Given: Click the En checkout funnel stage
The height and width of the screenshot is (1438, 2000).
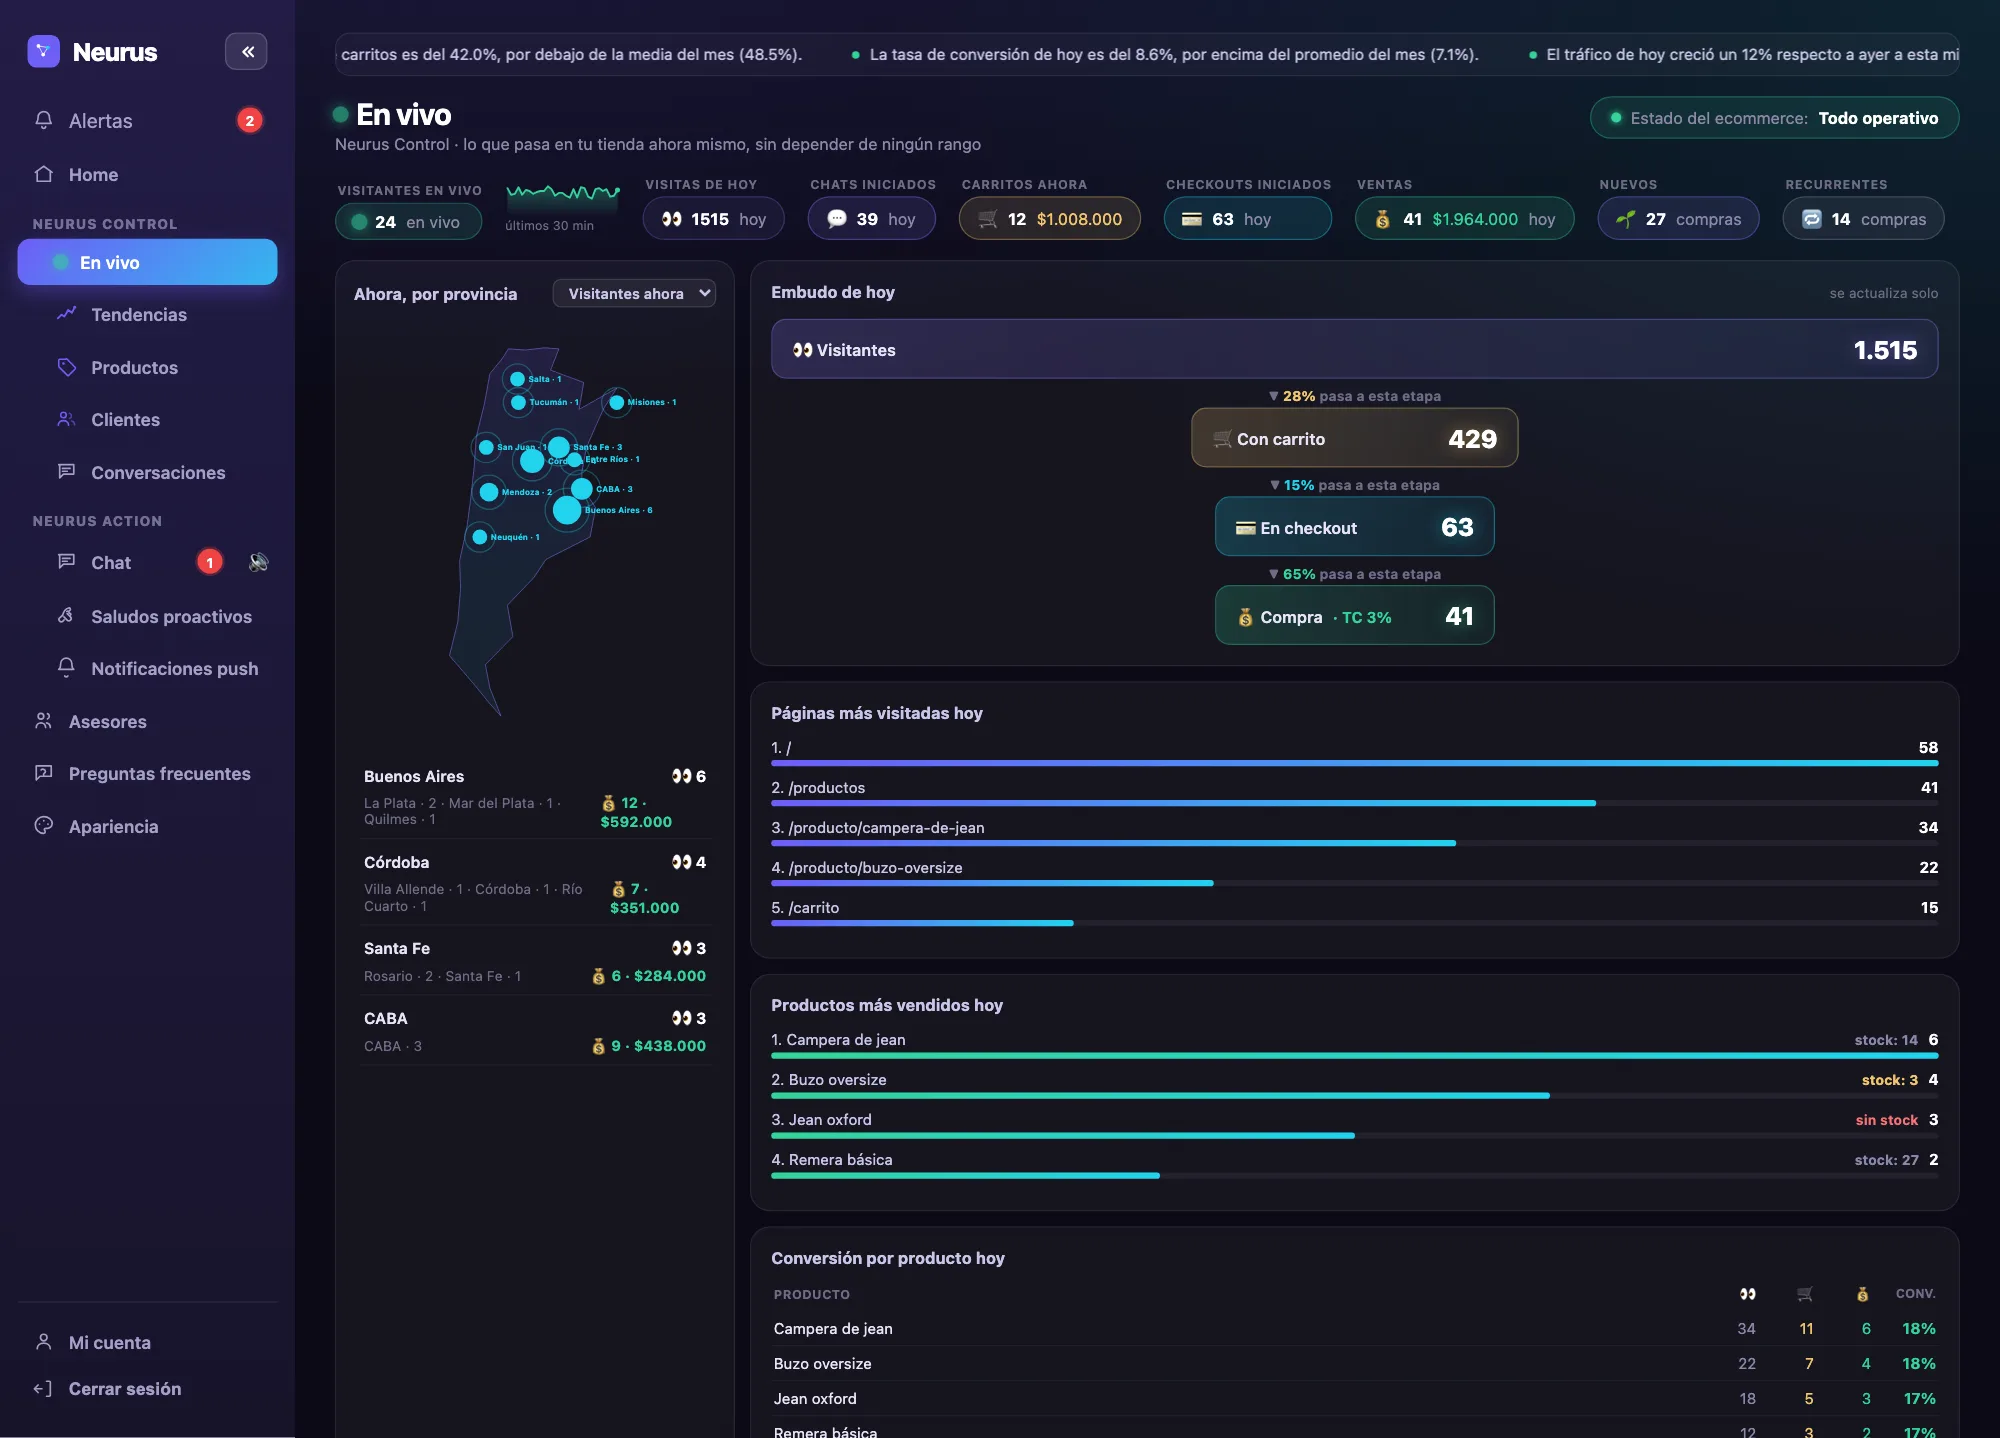Looking at the screenshot, I should point(1354,527).
